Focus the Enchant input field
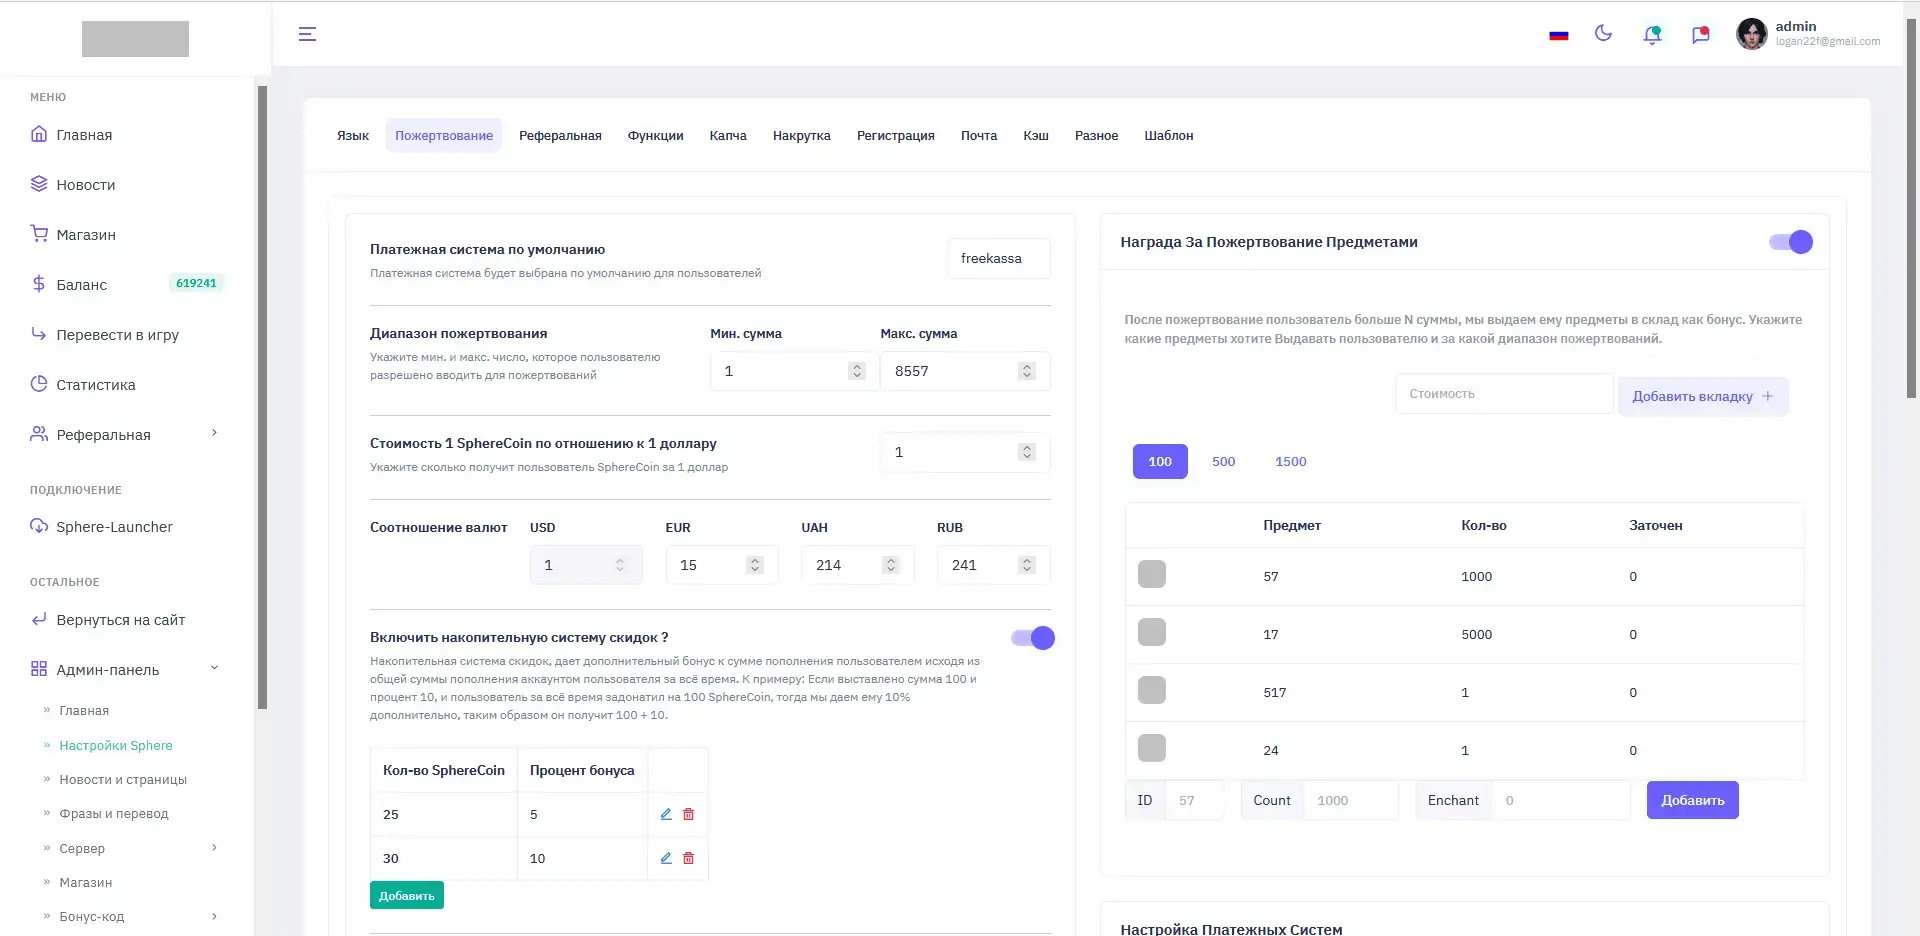The height and width of the screenshot is (936, 1920). [1561, 800]
